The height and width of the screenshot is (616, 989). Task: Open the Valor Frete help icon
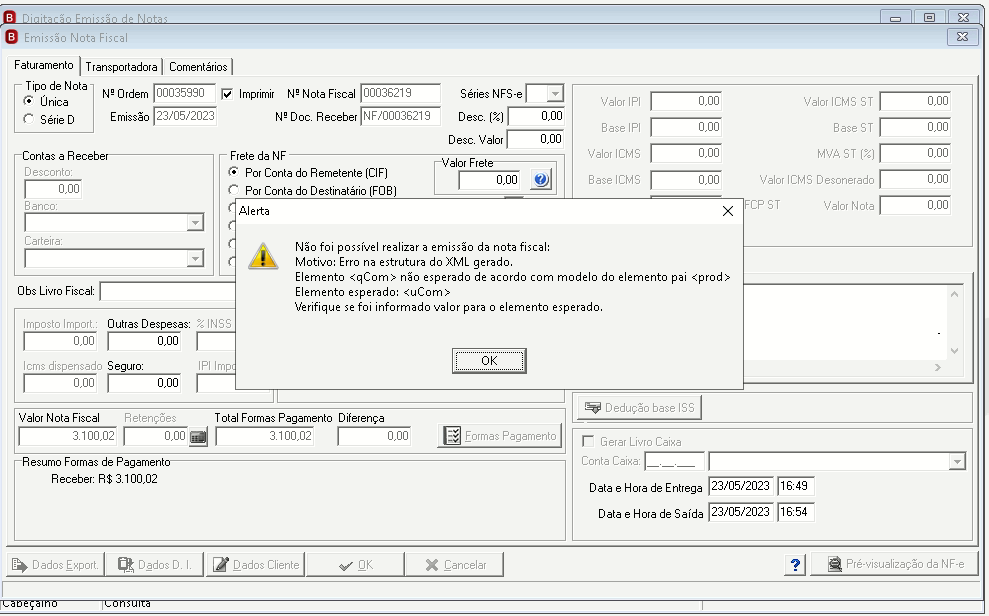coord(541,180)
